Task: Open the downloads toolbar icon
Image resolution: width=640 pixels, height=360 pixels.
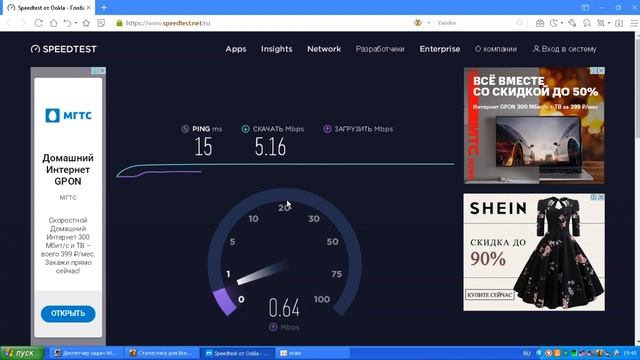Action: pos(619,23)
